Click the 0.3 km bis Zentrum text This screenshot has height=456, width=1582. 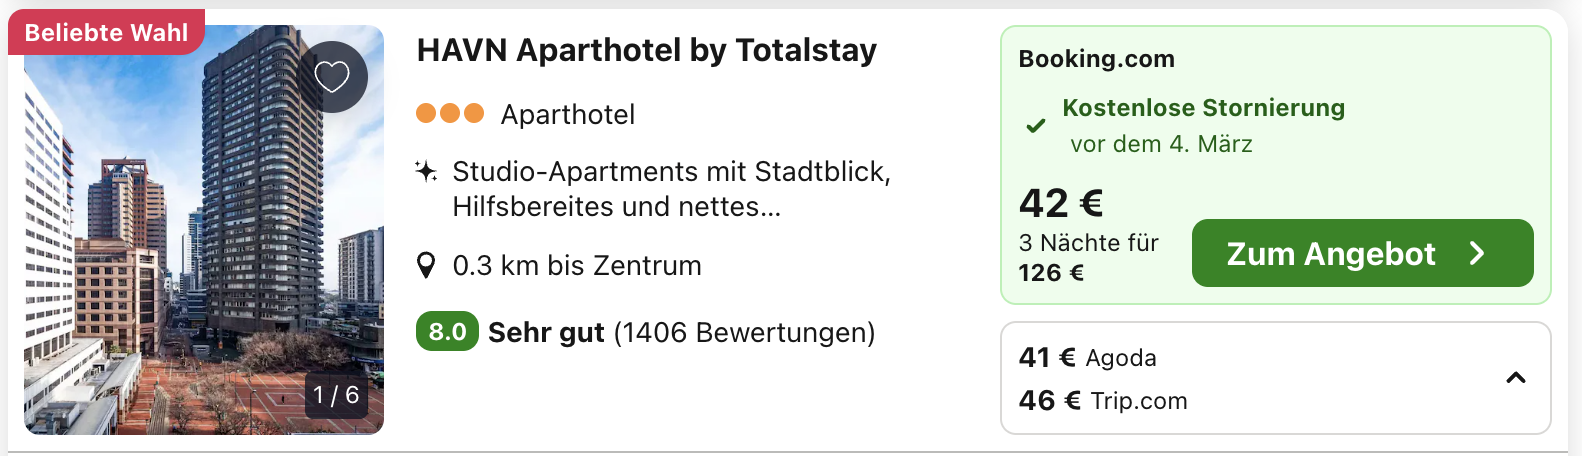pos(576,266)
